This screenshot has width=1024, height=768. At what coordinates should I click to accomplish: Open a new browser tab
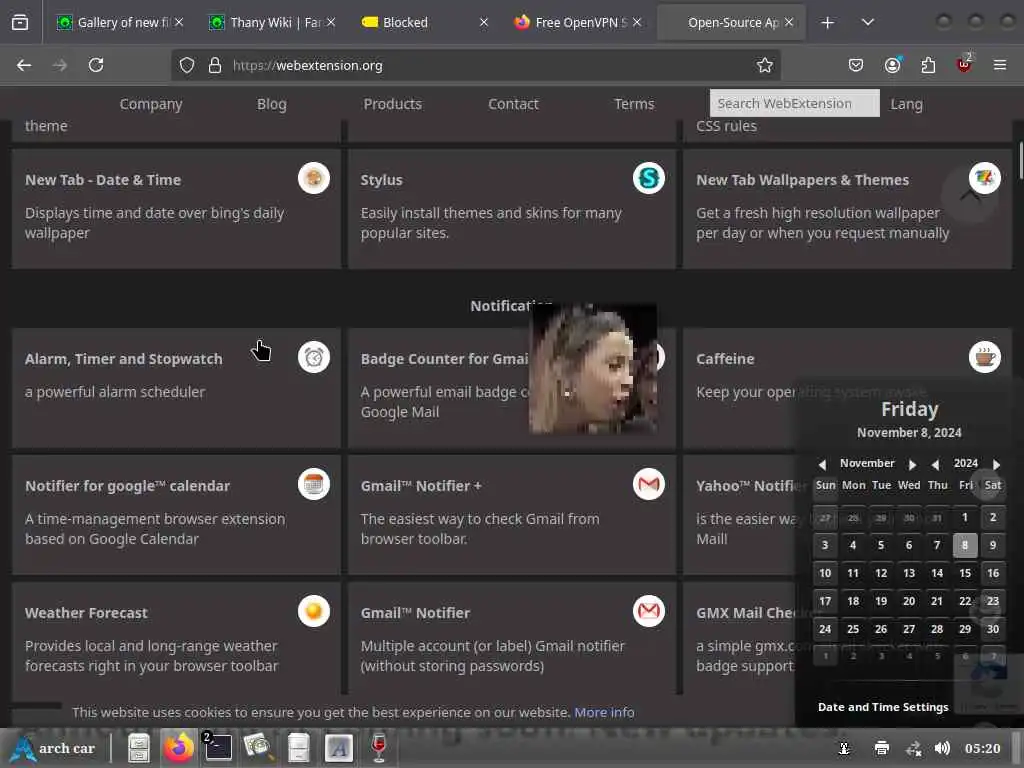point(827,22)
